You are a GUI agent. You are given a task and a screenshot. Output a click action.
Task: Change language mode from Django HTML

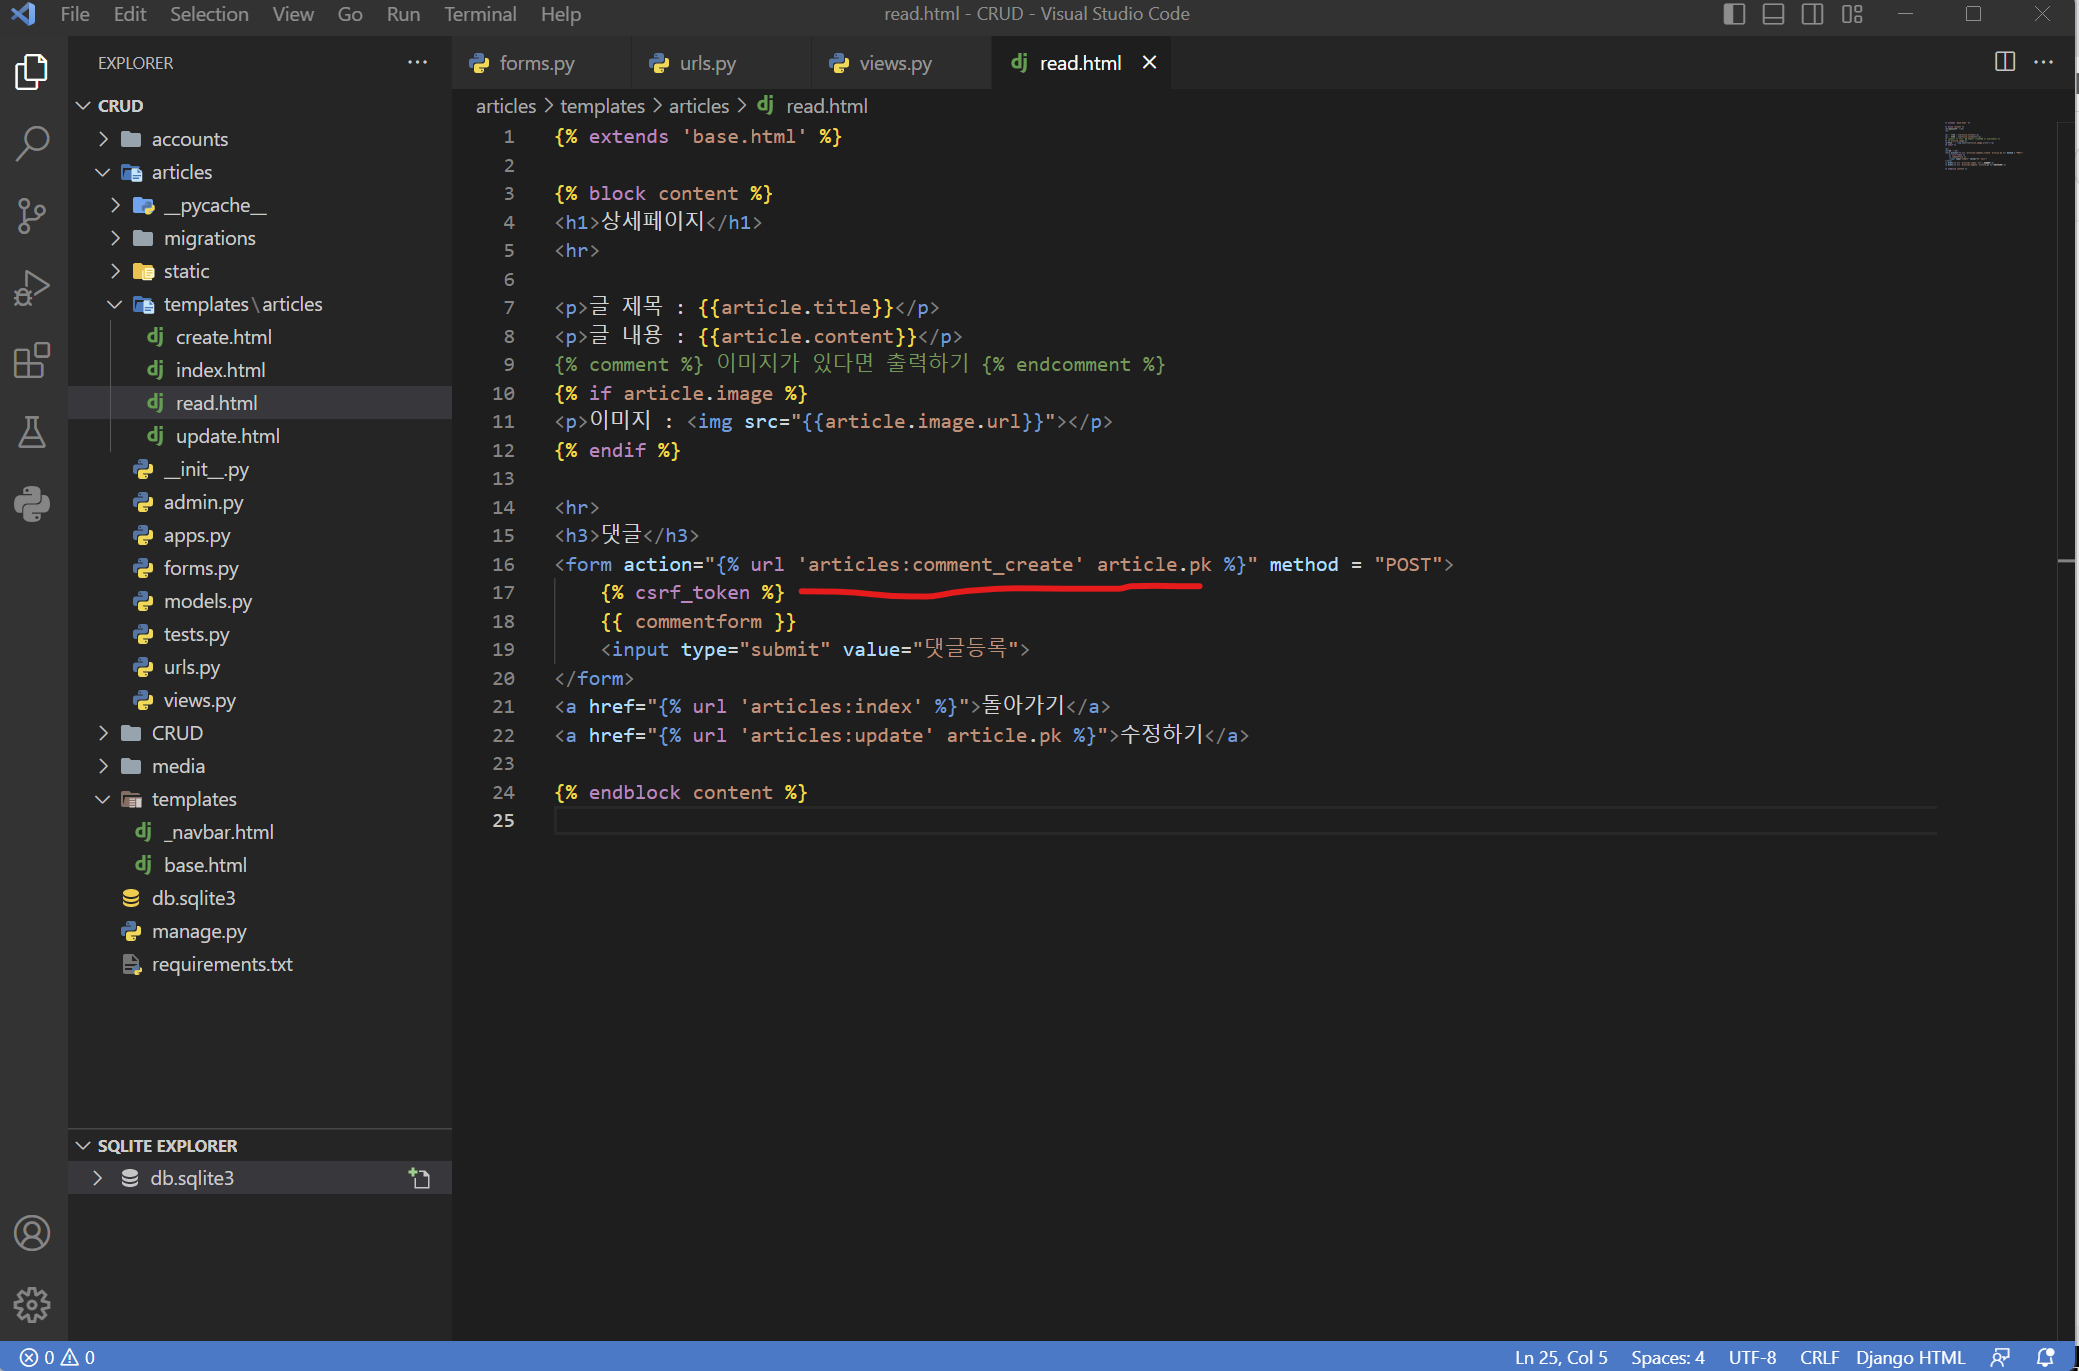(1910, 1357)
